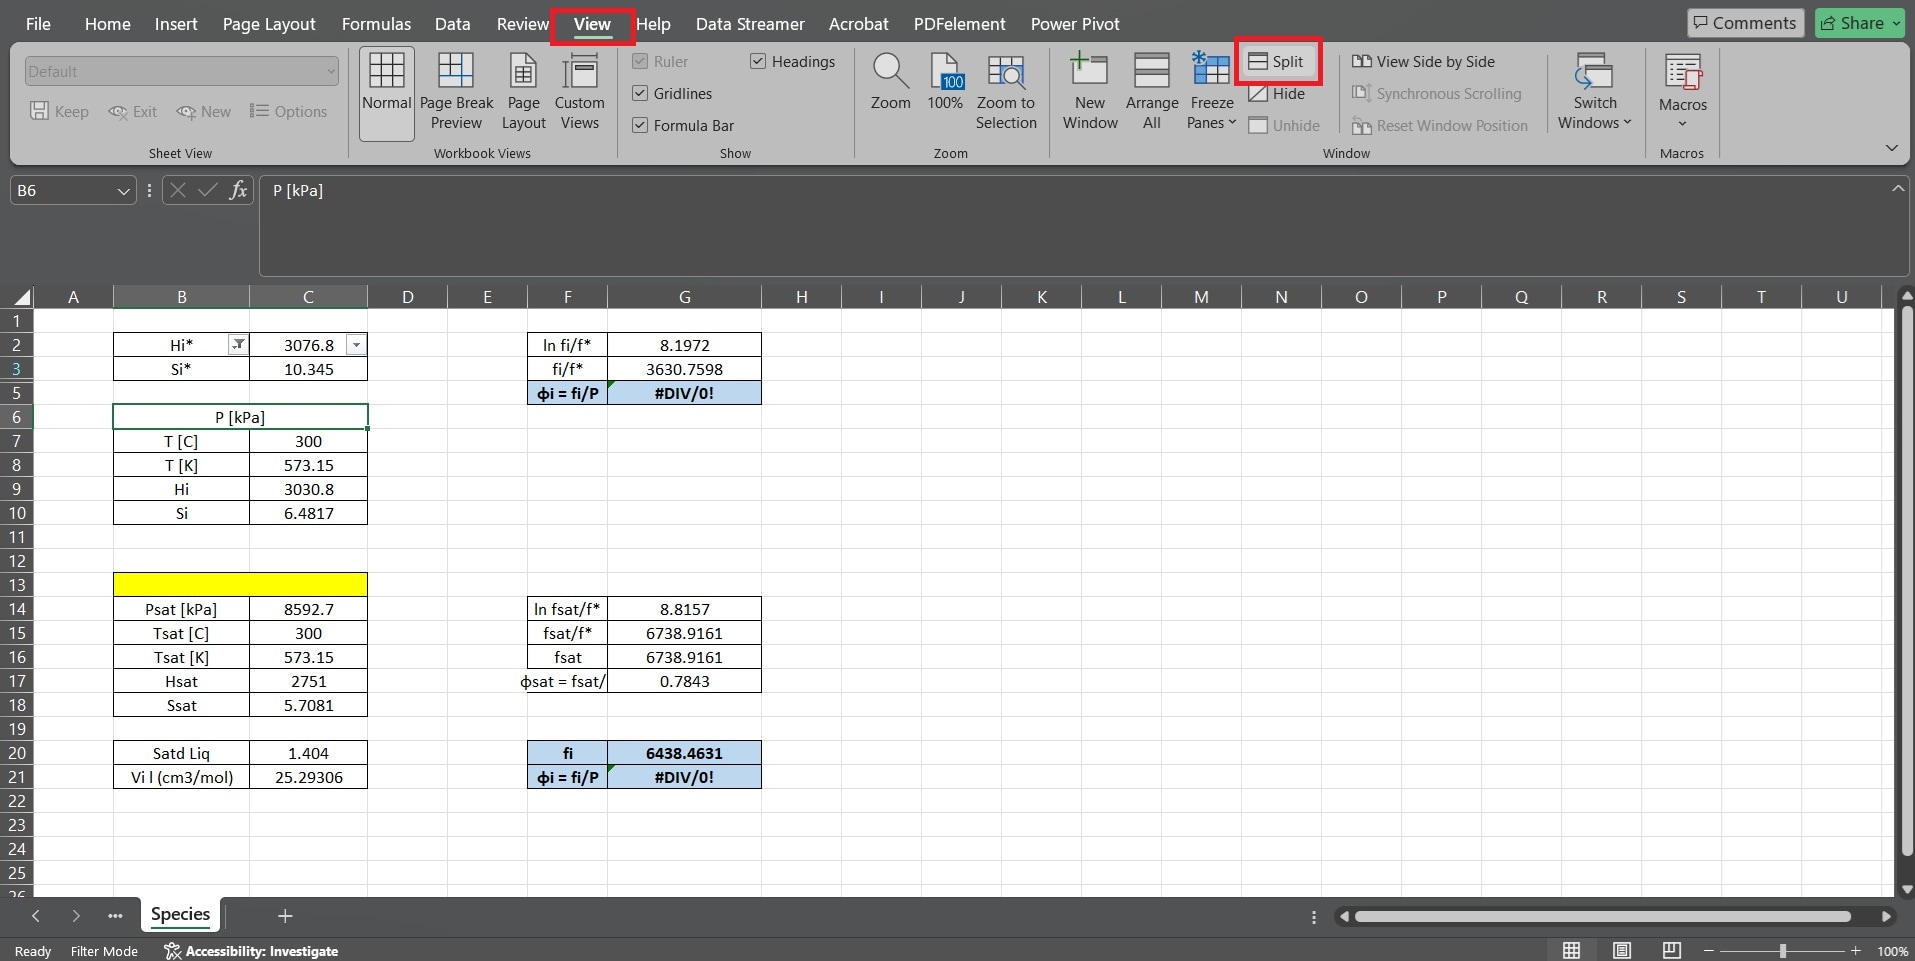Open the Formulas tab
This screenshot has width=1915, height=961.
[376, 24]
